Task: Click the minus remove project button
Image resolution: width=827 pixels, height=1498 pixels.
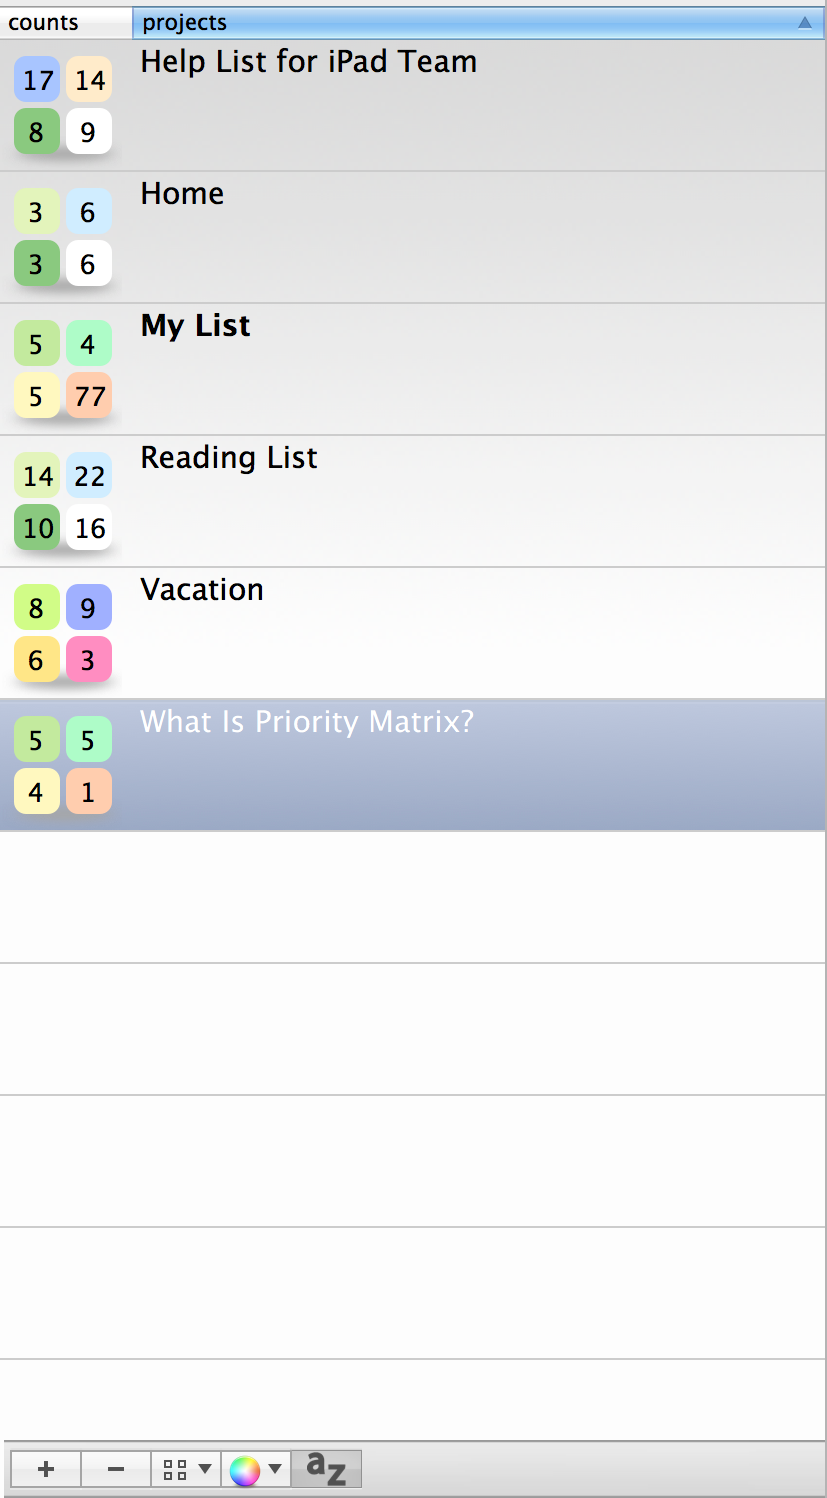Action: (x=116, y=1469)
